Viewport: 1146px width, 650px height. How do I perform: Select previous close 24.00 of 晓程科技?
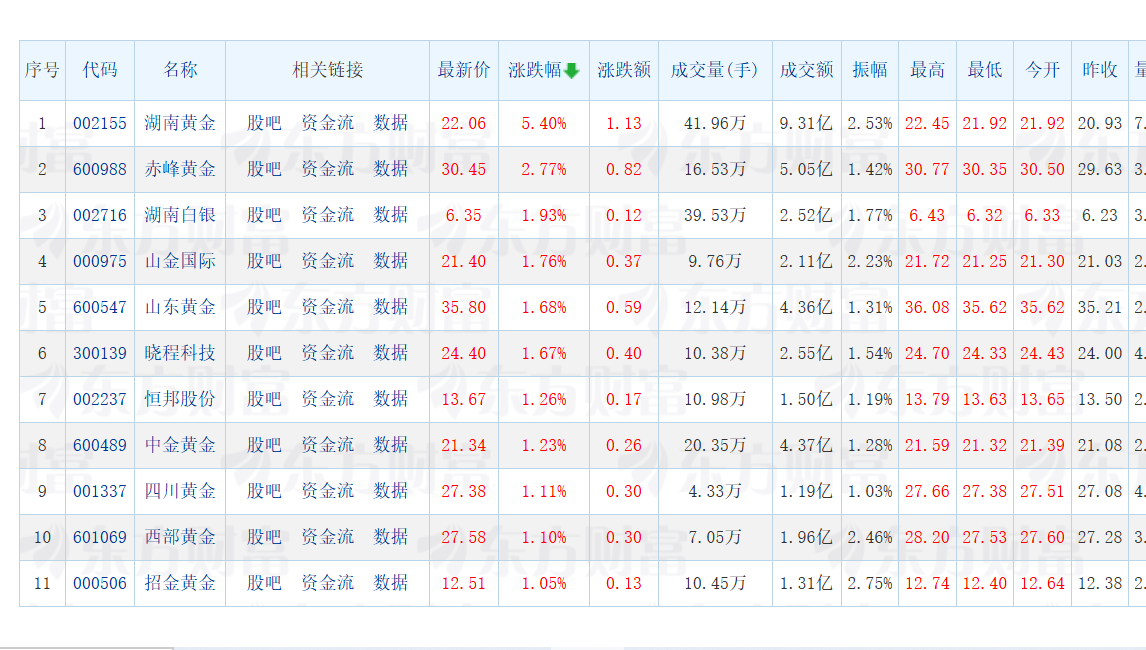(x=1100, y=354)
